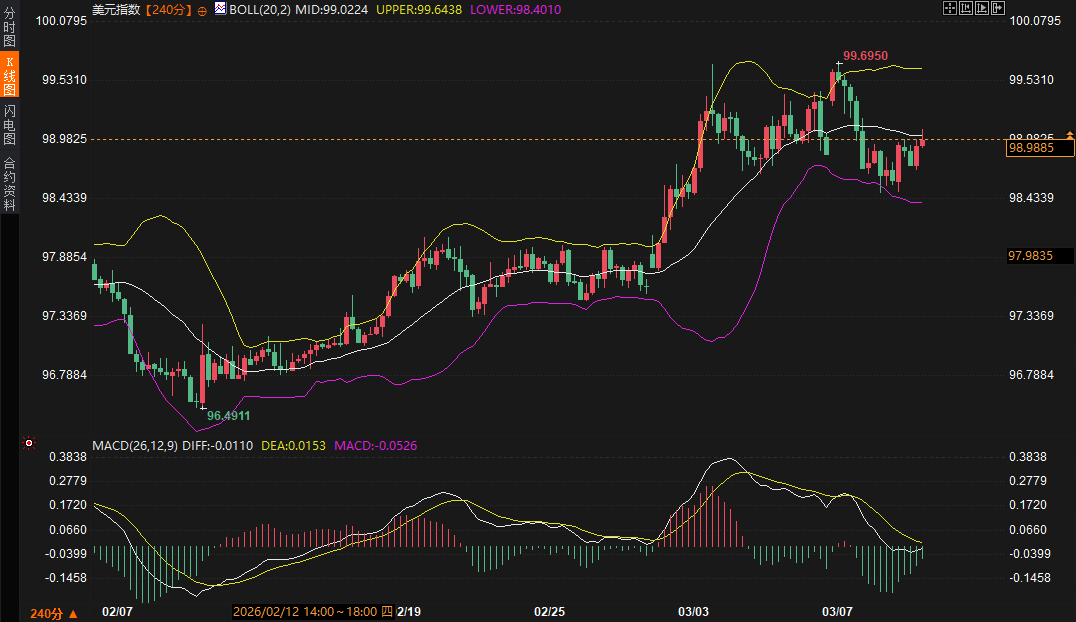This screenshot has width=1076, height=622.
Task: Click the chart playback icon
Action: point(981,8)
